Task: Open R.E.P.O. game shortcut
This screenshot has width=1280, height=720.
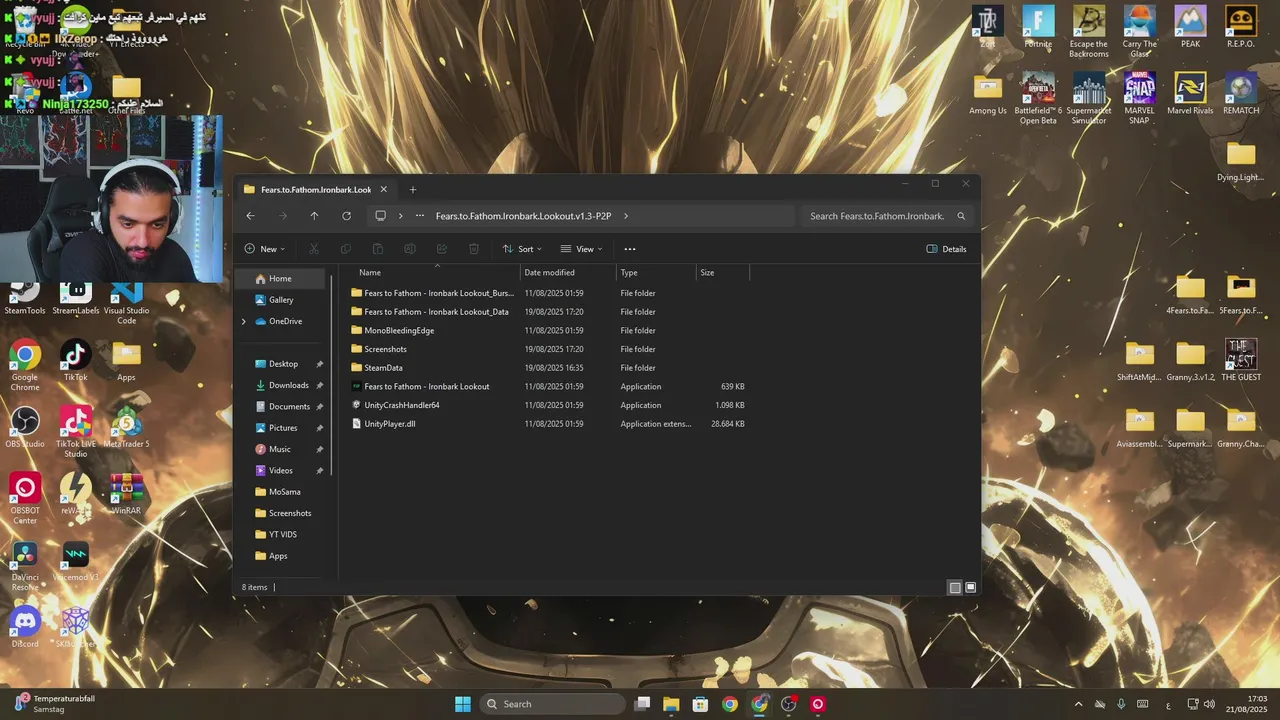Action: coord(1241,27)
